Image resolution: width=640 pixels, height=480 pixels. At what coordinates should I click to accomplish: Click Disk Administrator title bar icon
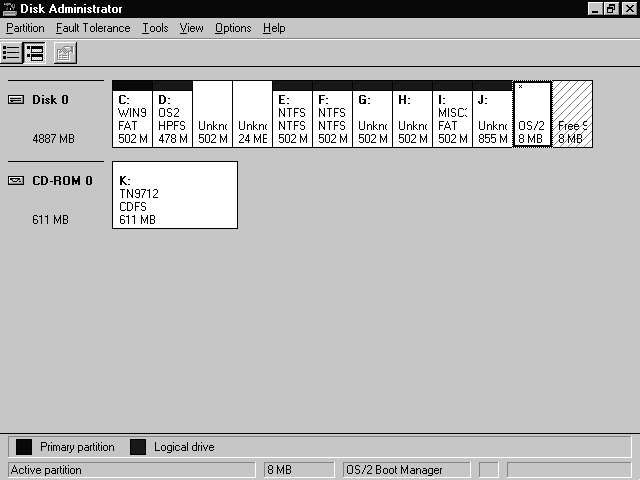tap(10, 8)
